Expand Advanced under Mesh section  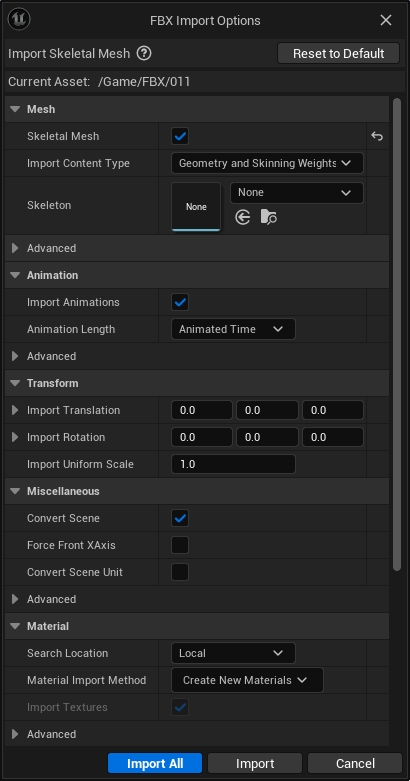15,248
